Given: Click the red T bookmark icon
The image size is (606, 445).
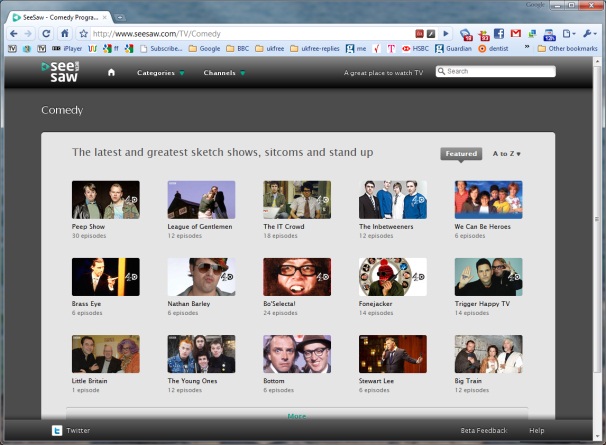Looking at the screenshot, I should point(391,49).
